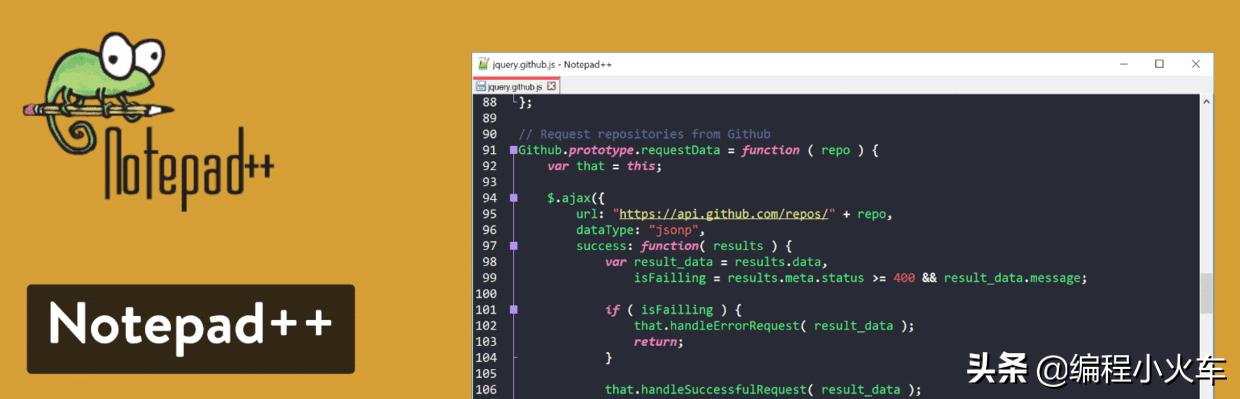
Task: Maximize the Notepad++ window
Action: (1159, 64)
